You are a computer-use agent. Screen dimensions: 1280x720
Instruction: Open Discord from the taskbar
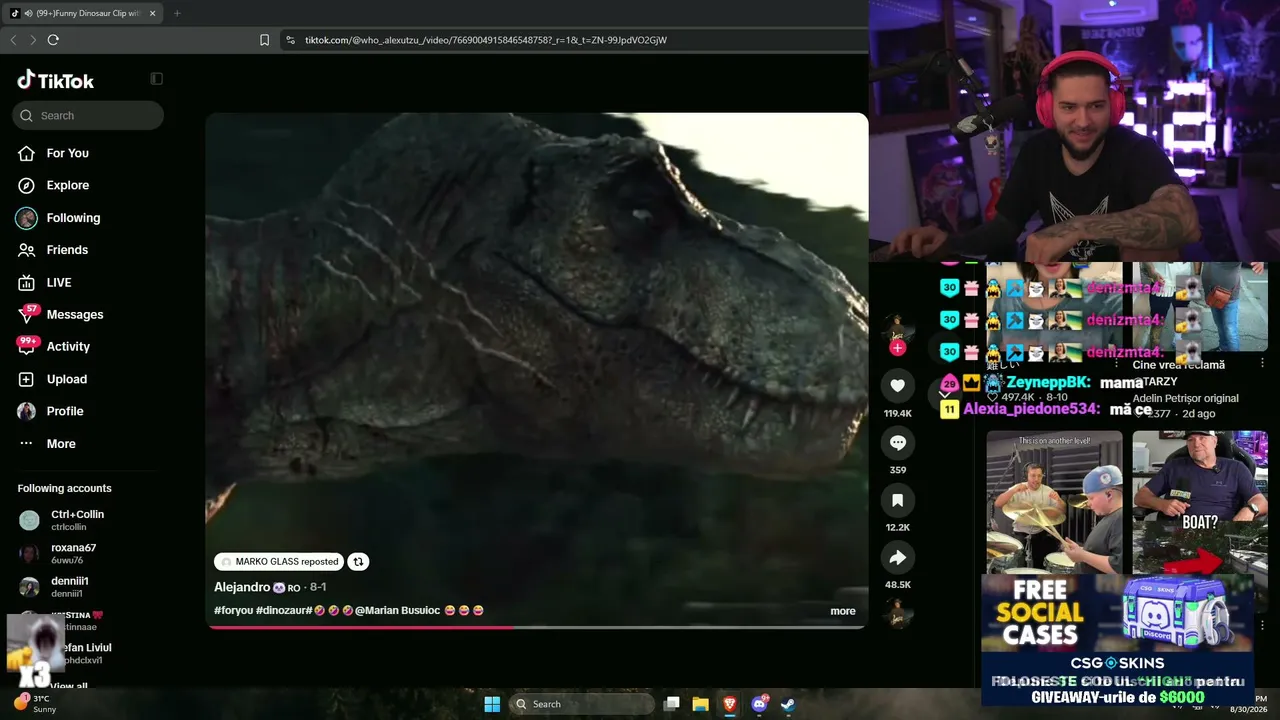pos(759,704)
